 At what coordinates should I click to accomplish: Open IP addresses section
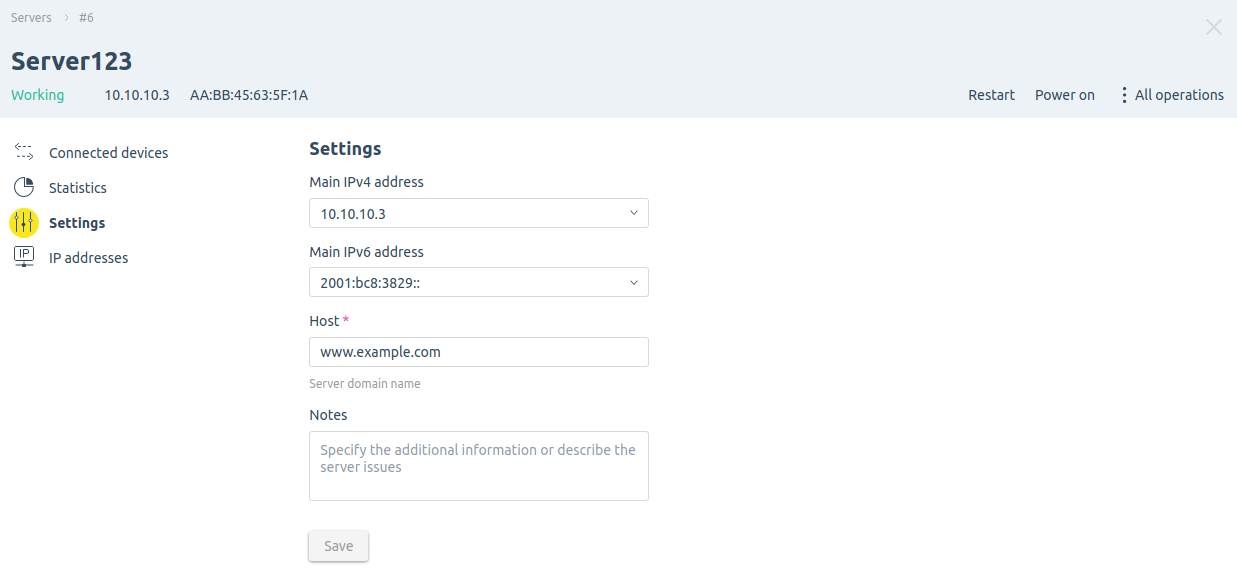(x=88, y=258)
